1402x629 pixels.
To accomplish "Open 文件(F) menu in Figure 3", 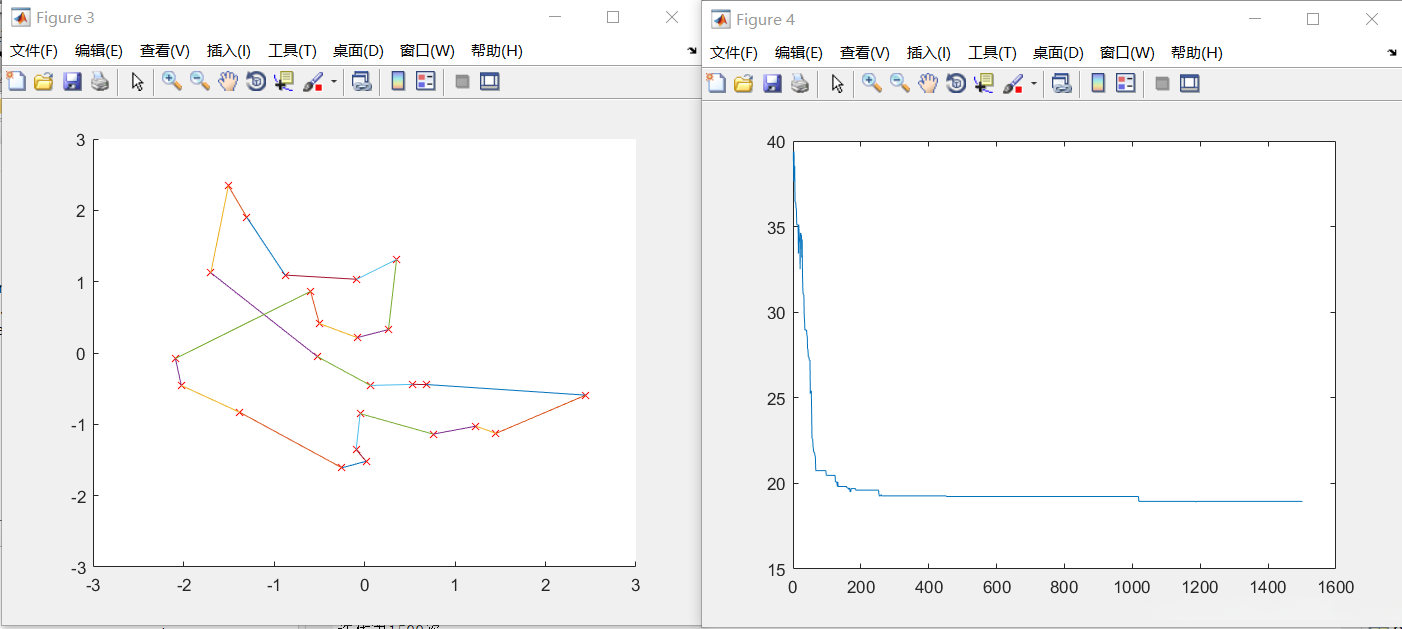I will [34, 51].
